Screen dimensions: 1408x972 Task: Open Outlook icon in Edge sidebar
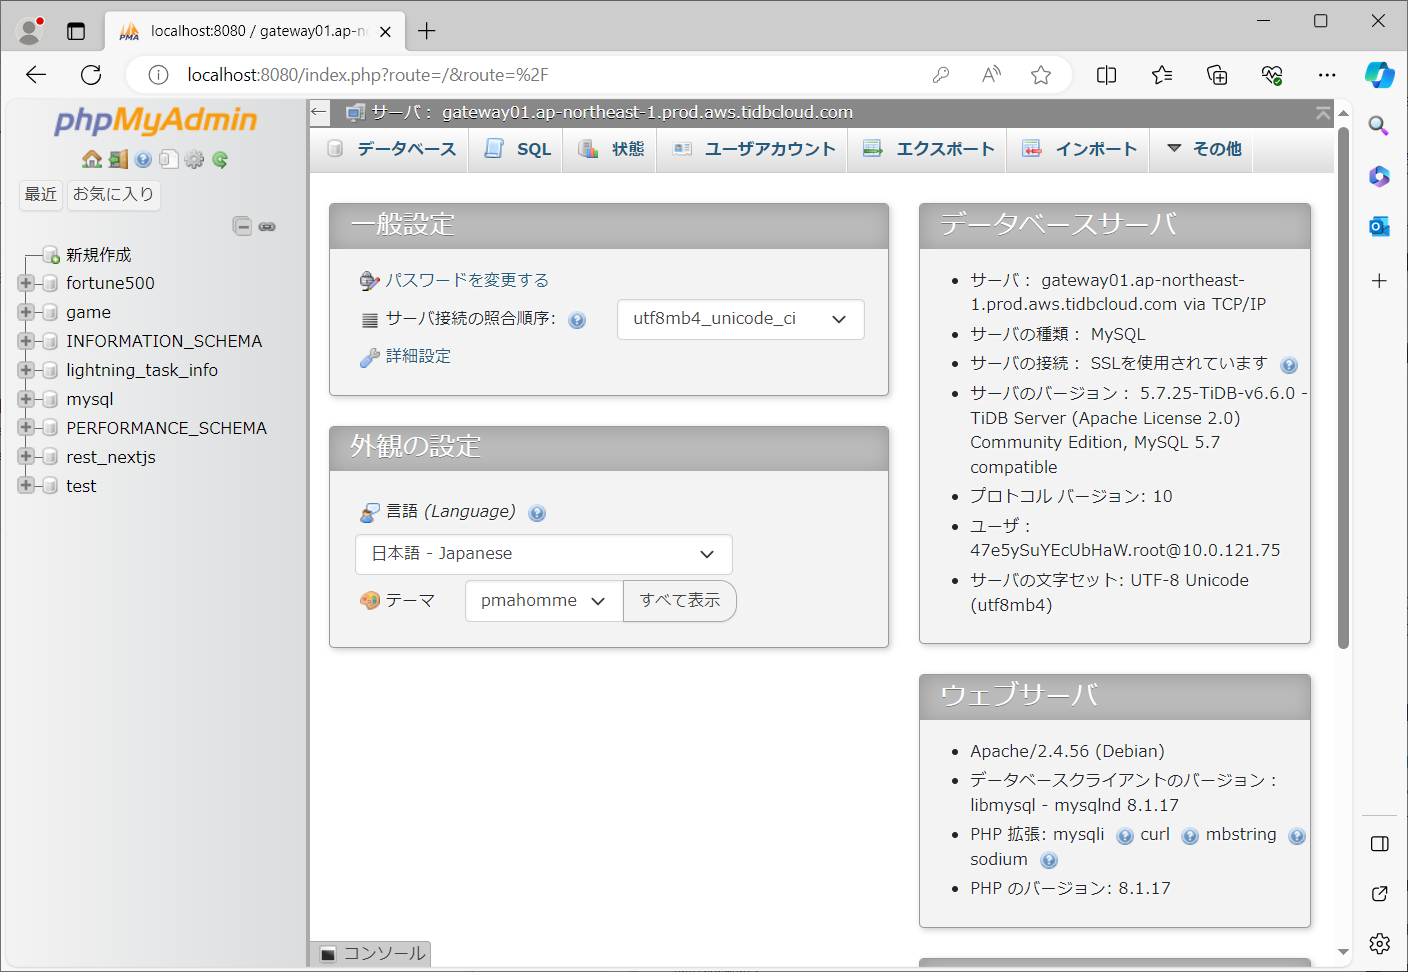pyautogui.click(x=1379, y=226)
